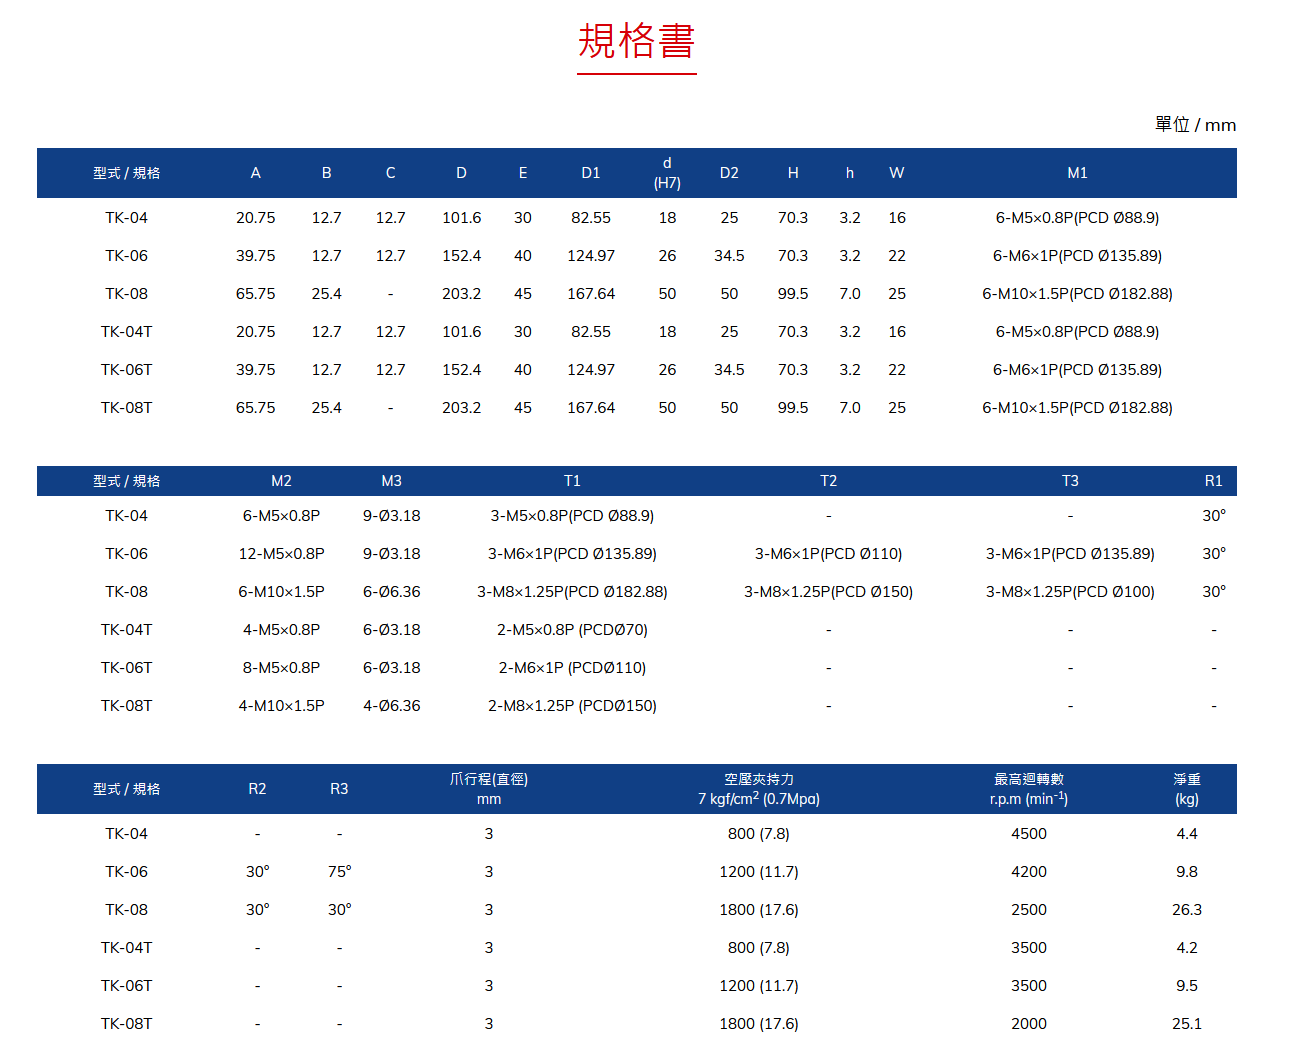
Task: Click the 26.3 weight value
Action: [1187, 910]
